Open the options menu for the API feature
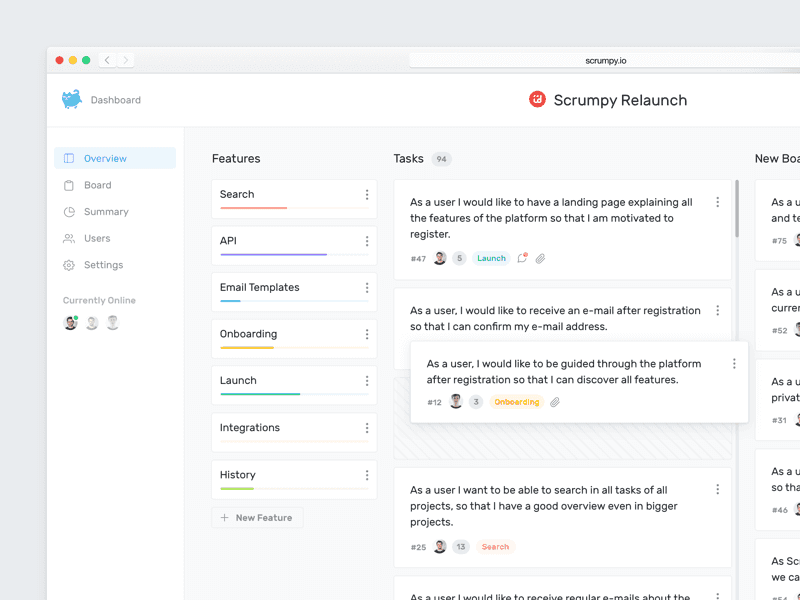Viewport: 800px width, 600px height. click(x=366, y=241)
